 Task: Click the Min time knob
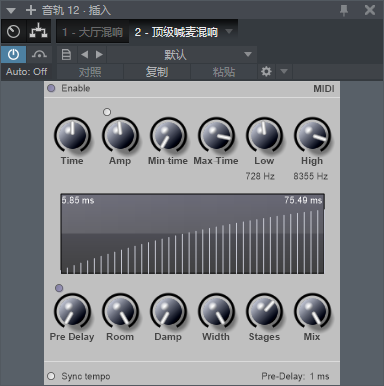(x=168, y=135)
